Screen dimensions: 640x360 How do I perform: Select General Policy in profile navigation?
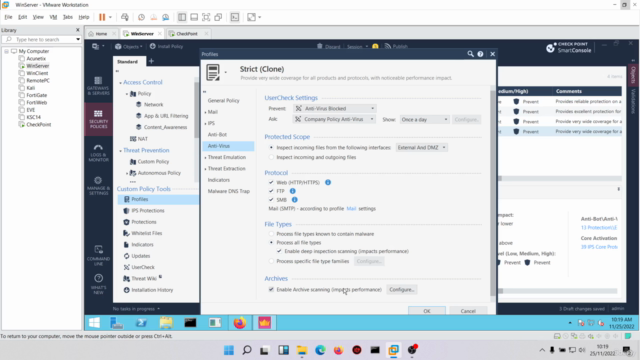click(223, 100)
